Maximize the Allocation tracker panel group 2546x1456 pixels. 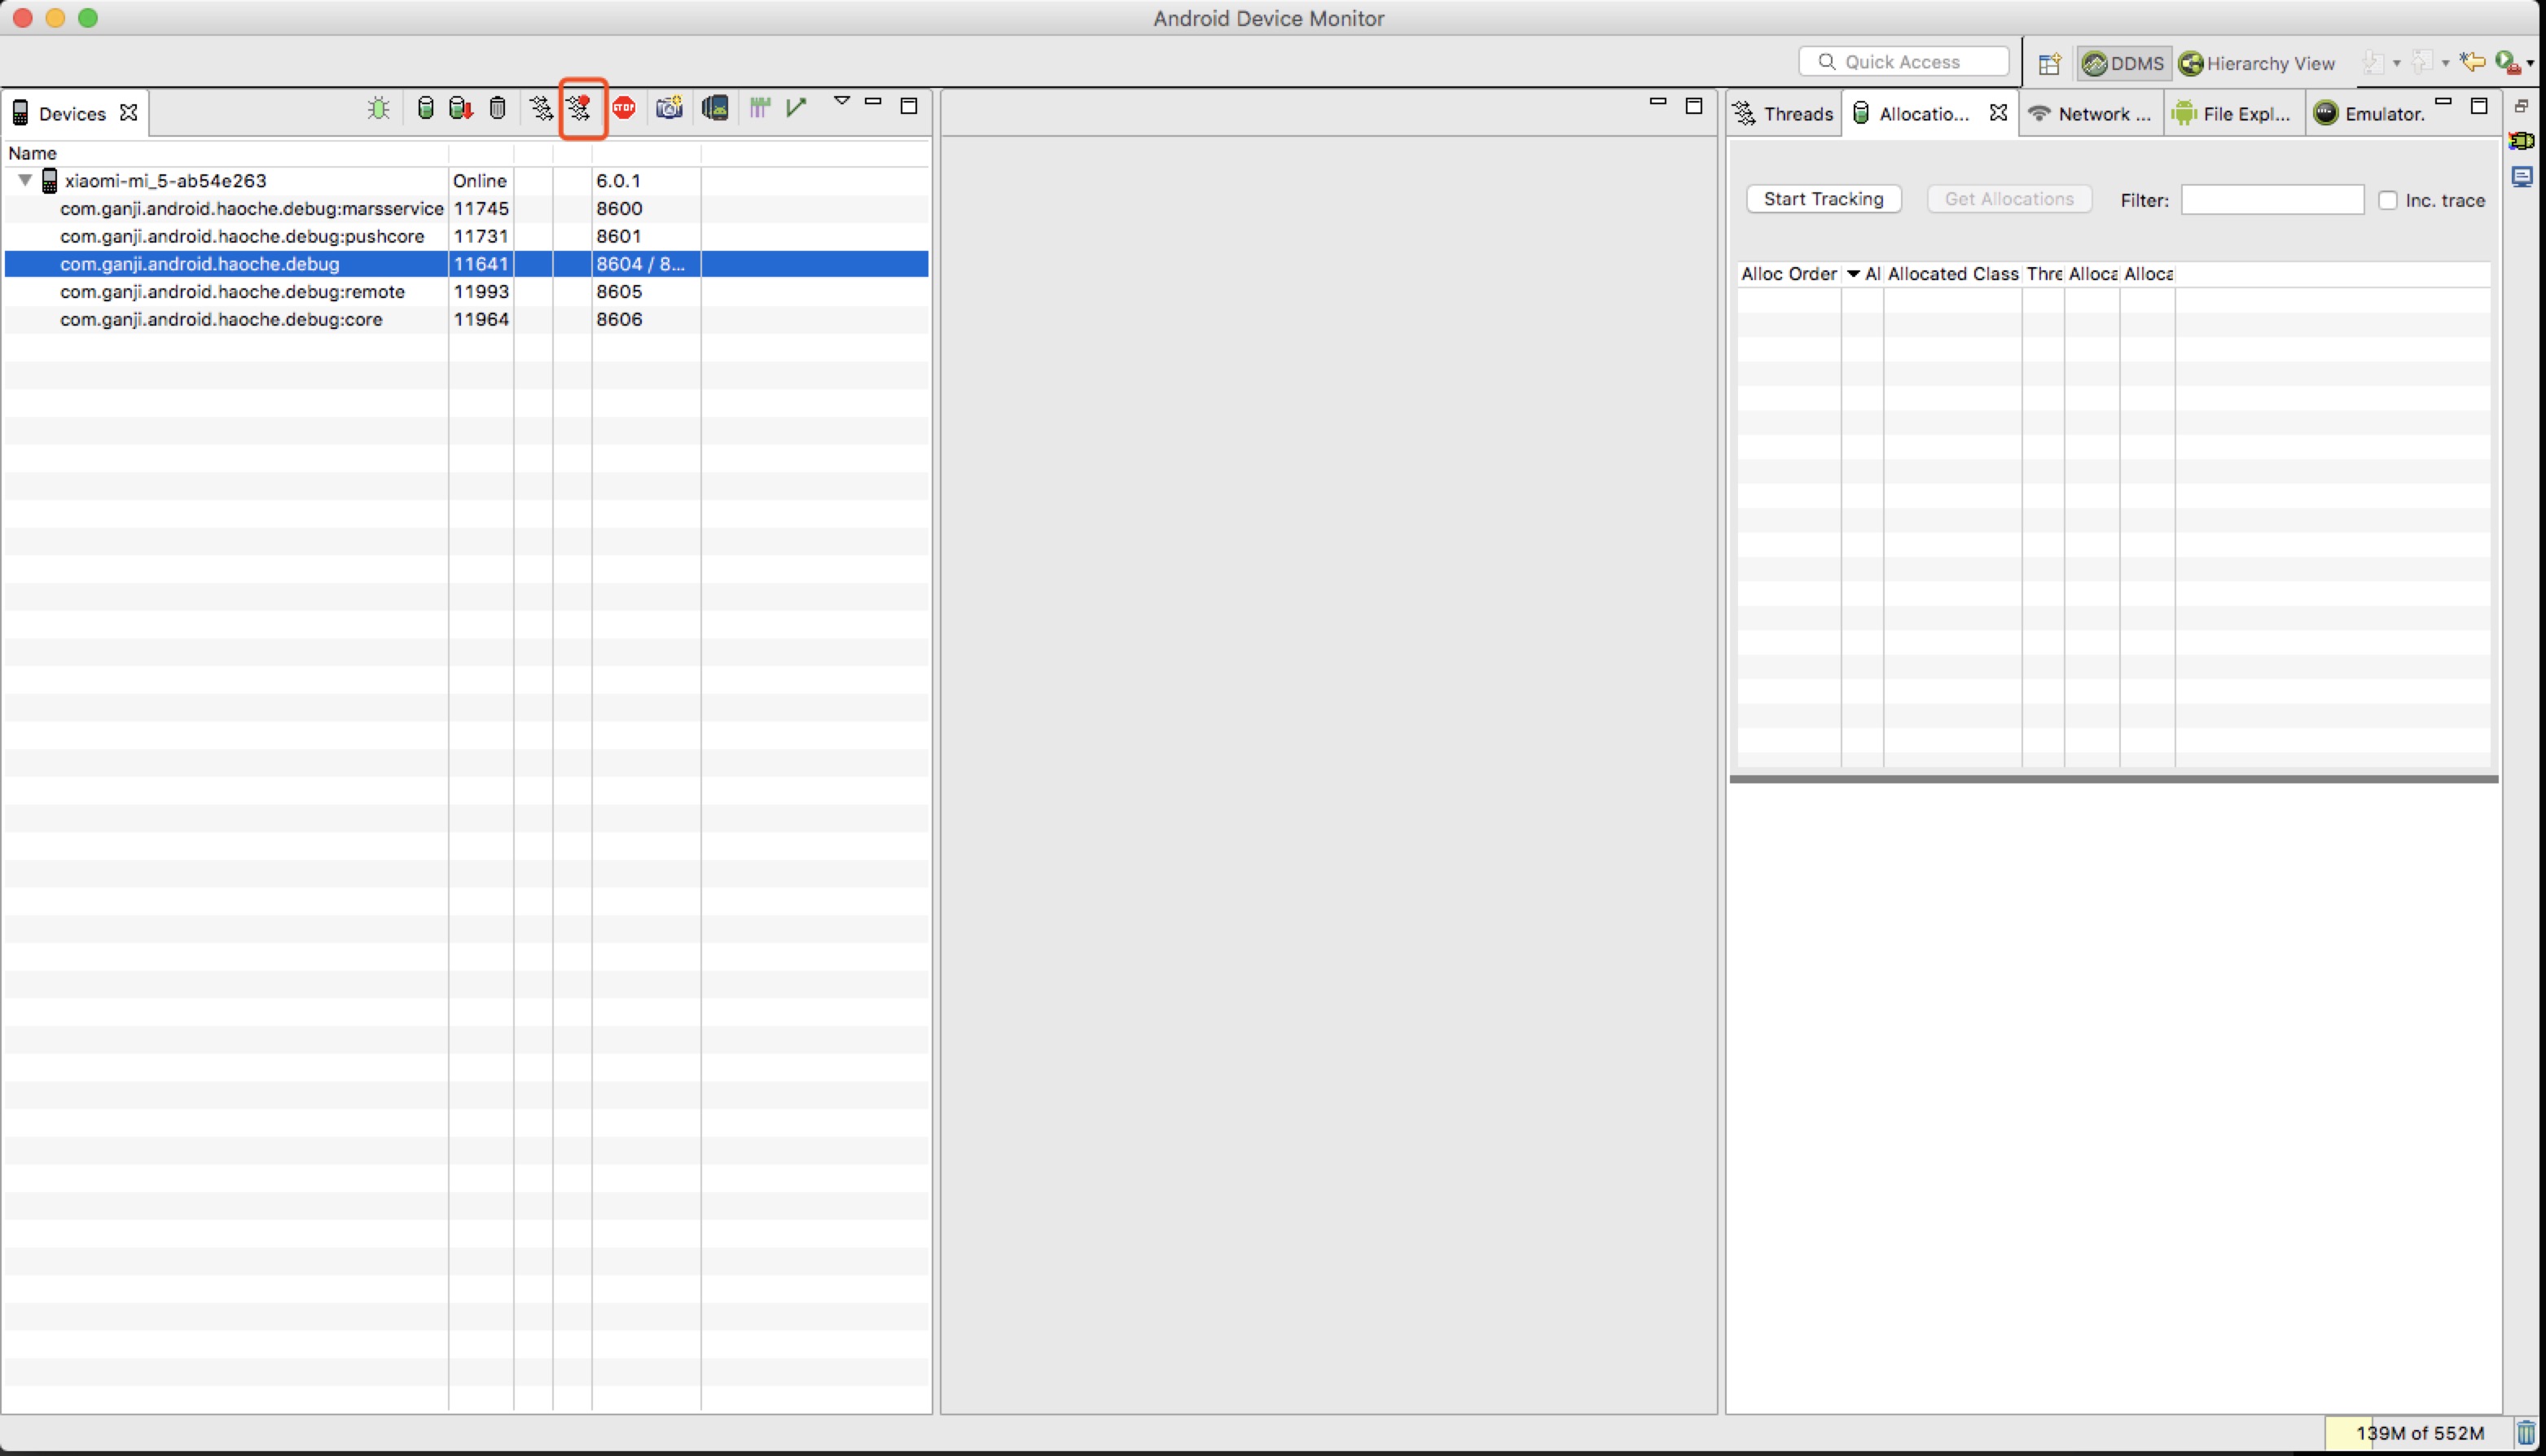2478,106
